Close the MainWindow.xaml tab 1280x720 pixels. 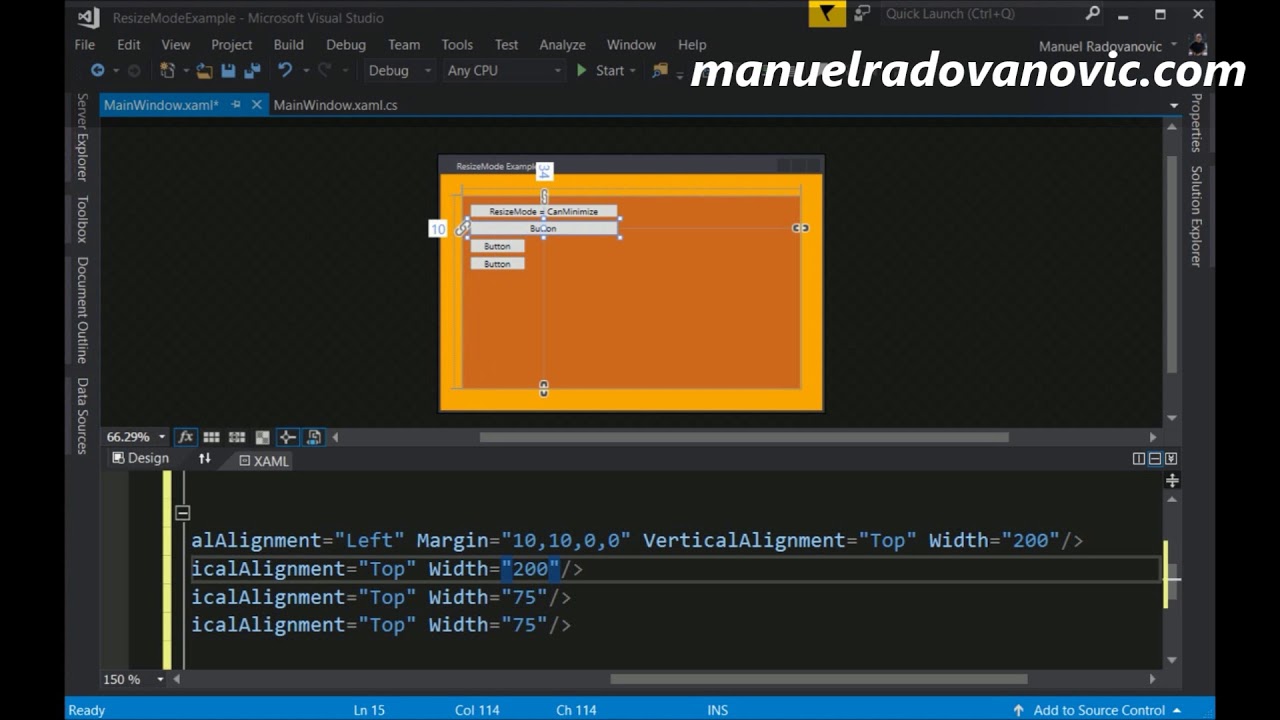(x=257, y=104)
